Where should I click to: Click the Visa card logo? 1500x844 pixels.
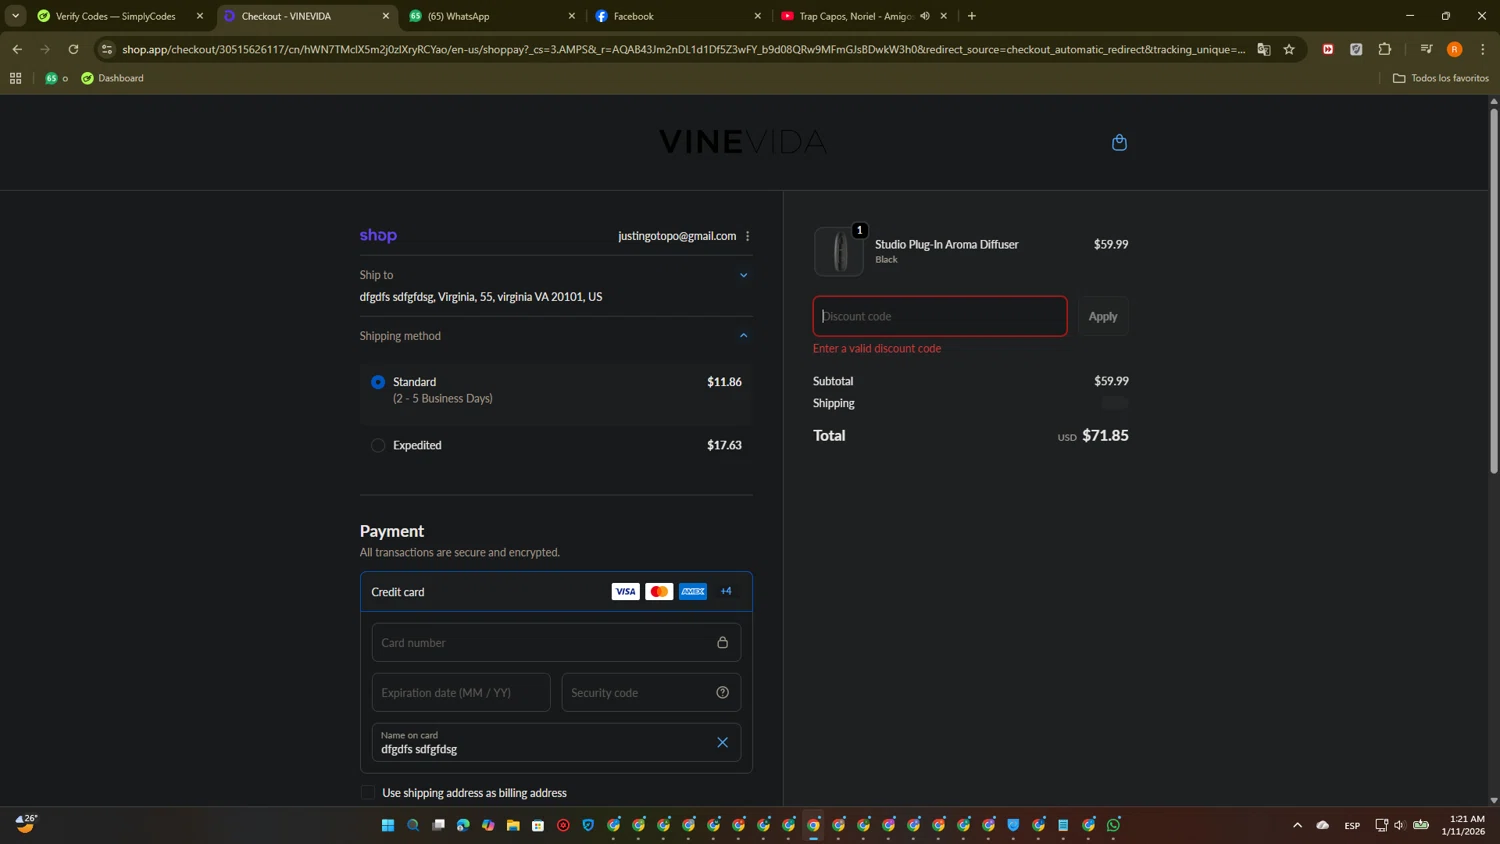[x=625, y=591]
